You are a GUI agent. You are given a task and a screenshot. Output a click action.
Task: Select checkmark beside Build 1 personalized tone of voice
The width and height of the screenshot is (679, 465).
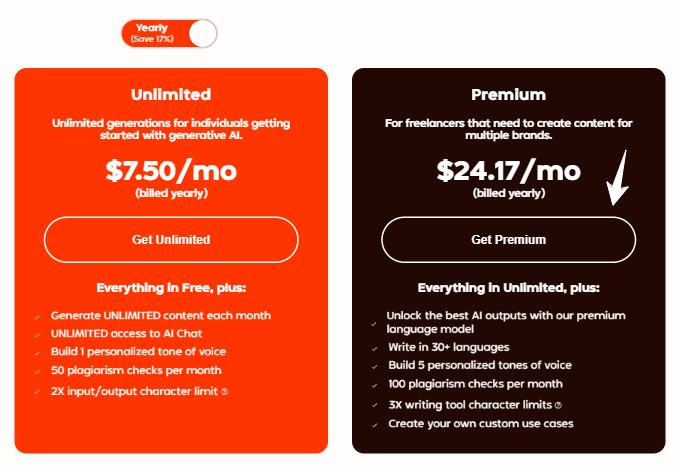(37, 353)
